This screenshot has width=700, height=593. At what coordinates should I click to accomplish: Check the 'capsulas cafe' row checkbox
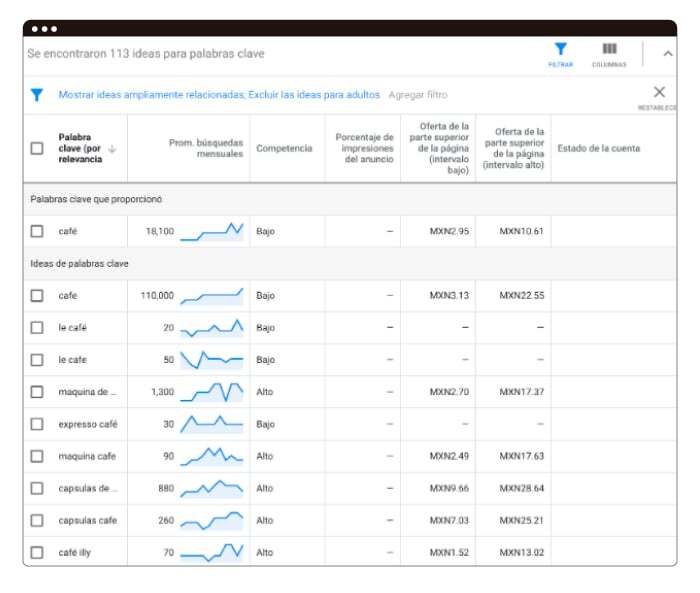[37, 520]
